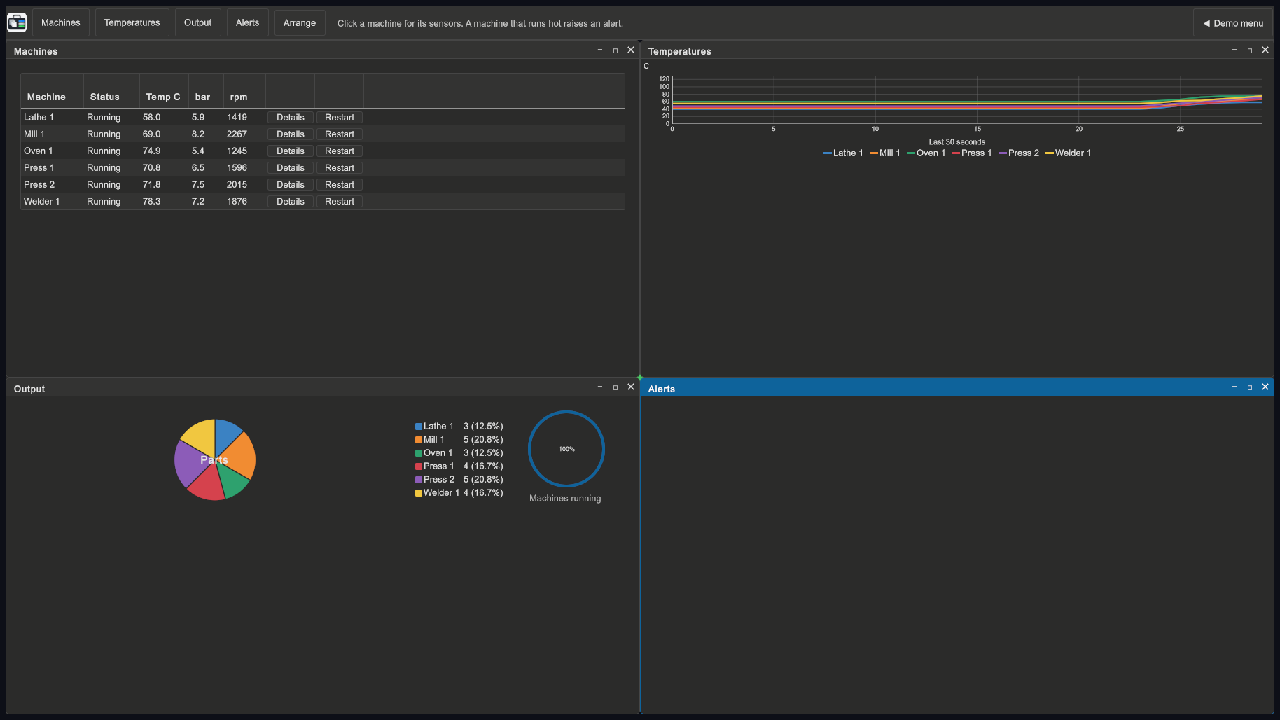
Task: Minimize the Temperatures panel
Action: pyautogui.click(x=1234, y=50)
